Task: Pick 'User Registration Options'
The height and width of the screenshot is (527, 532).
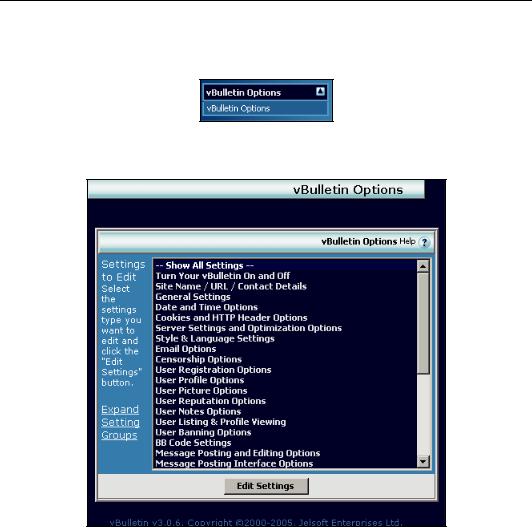Action: (x=285, y=370)
